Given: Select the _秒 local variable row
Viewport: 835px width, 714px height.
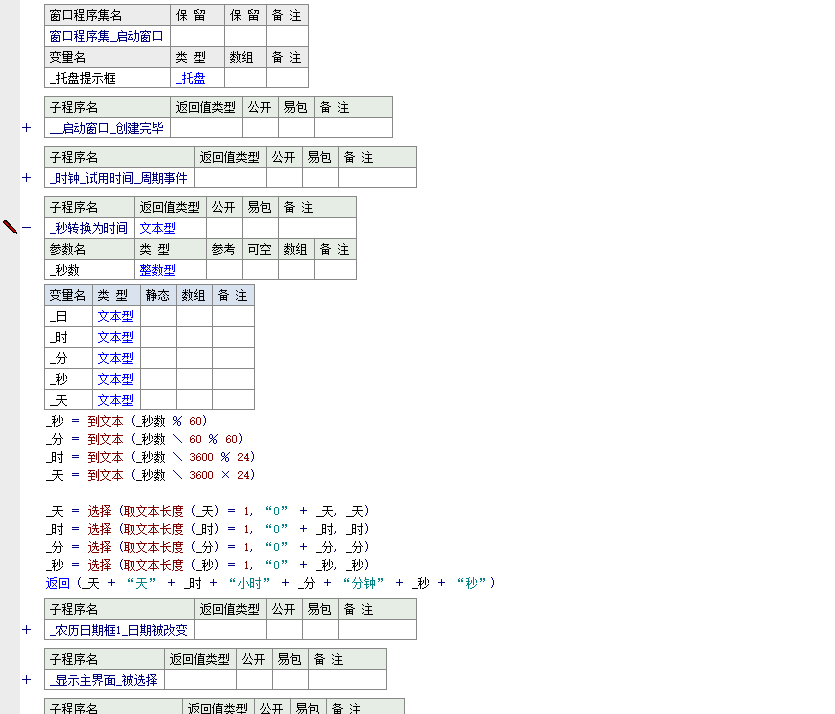Looking at the screenshot, I should [149, 379].
